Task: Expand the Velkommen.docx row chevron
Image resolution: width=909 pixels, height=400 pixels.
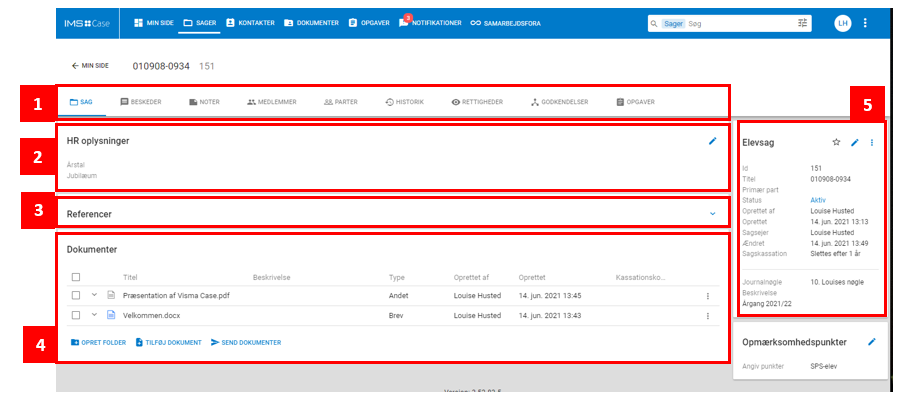Action: coord(94,315)
